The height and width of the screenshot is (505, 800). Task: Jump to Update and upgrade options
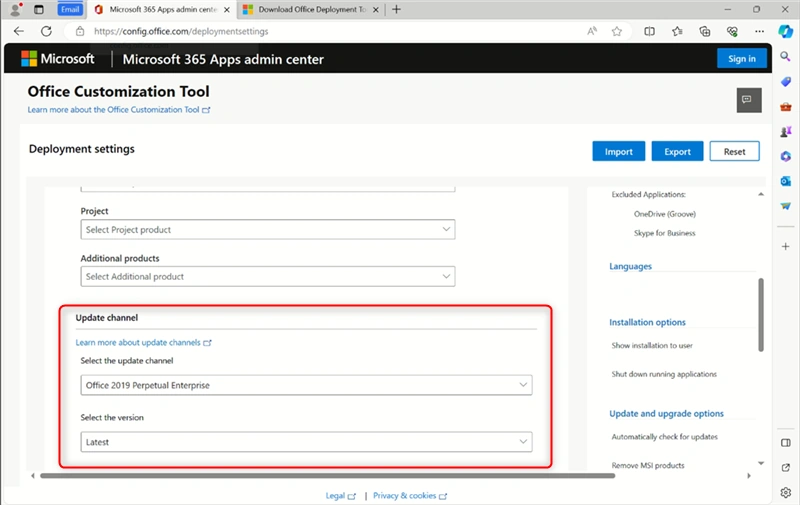point(666,414)
